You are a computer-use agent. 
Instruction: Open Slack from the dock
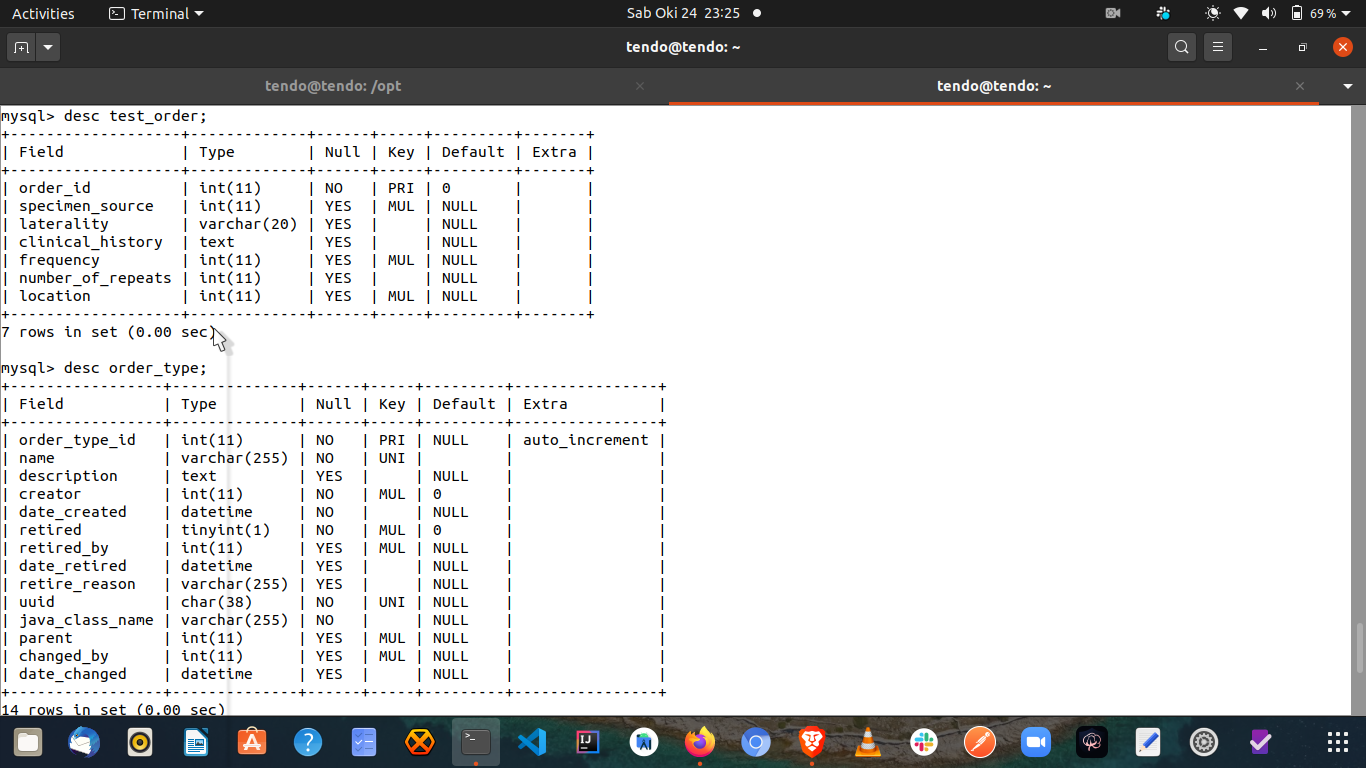point(924,742)
